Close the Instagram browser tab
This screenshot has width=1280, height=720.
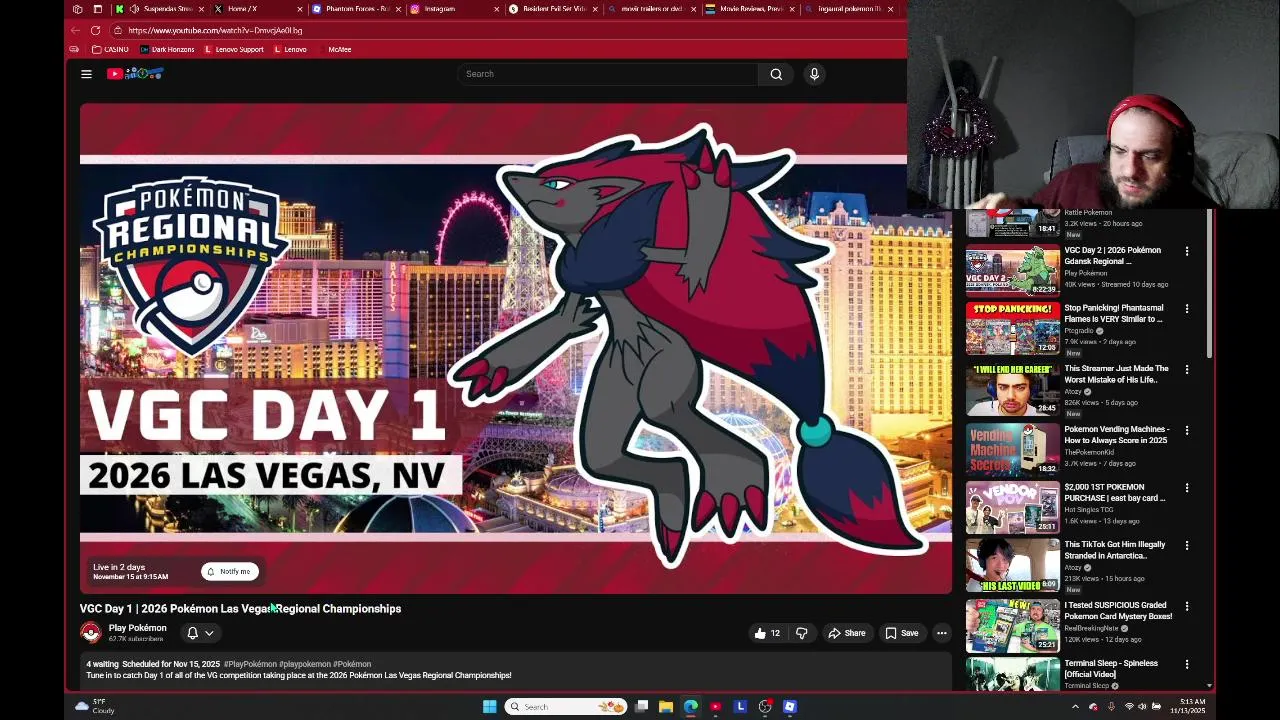(x=496, y=9)
